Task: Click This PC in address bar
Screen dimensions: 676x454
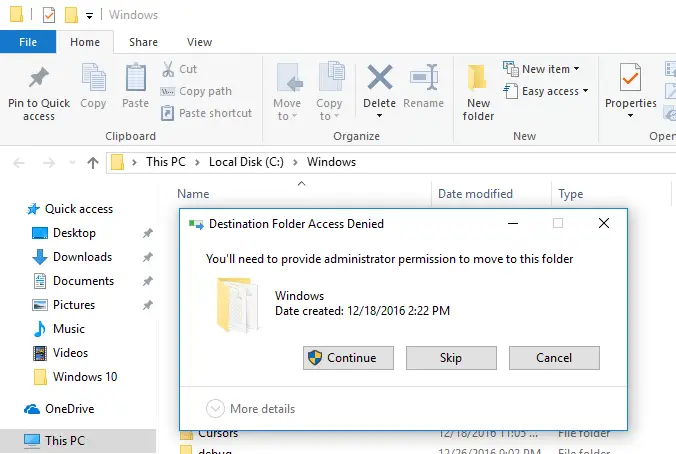Action: pos(166,162)
